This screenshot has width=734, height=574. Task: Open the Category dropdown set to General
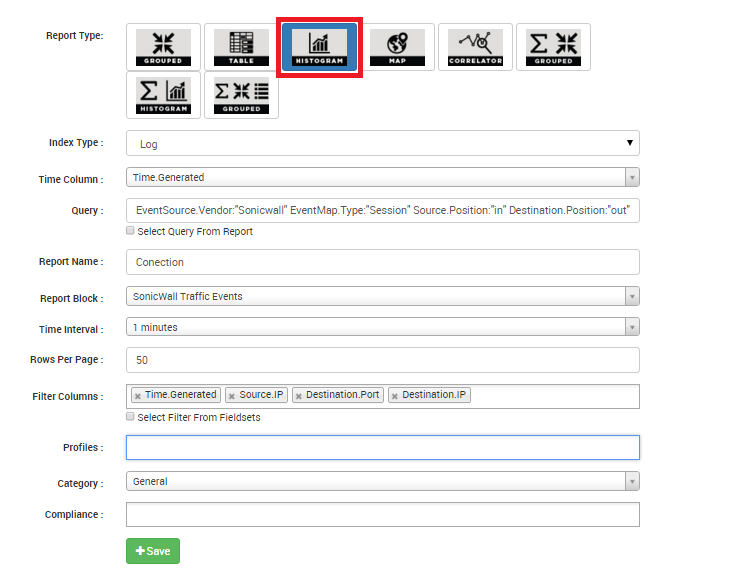tap(382, 481)
